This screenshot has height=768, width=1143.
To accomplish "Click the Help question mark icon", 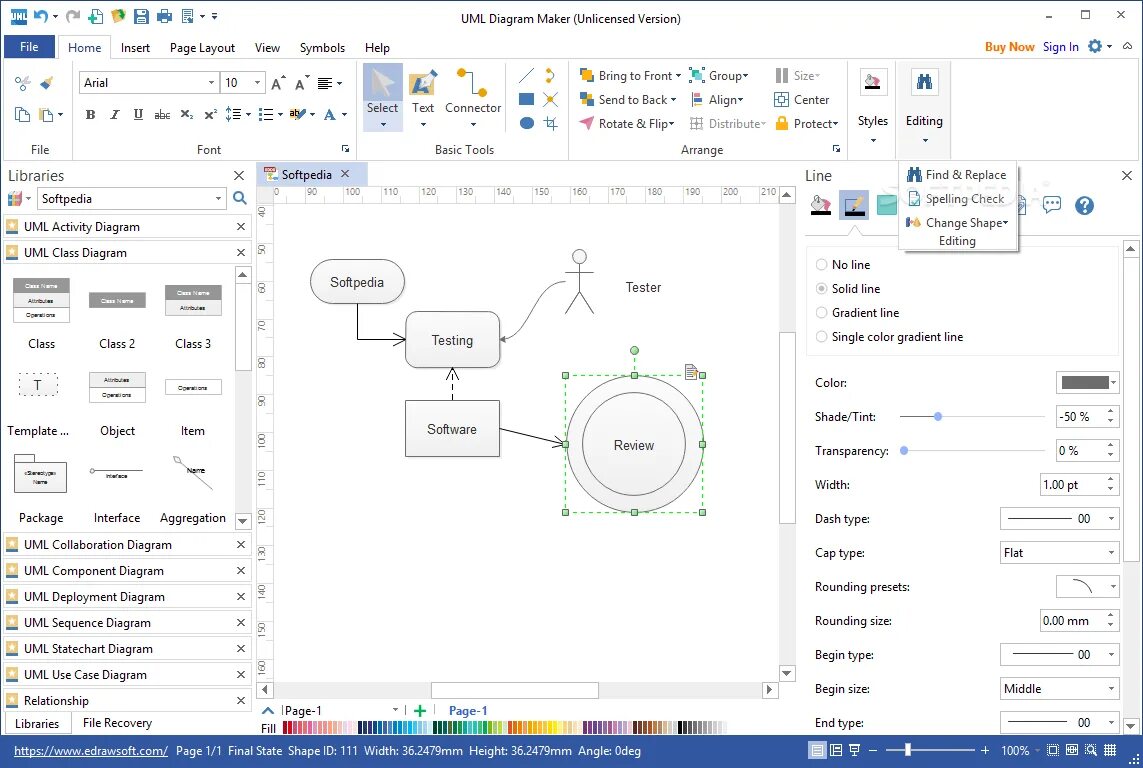I will (x=1083, y=205).
